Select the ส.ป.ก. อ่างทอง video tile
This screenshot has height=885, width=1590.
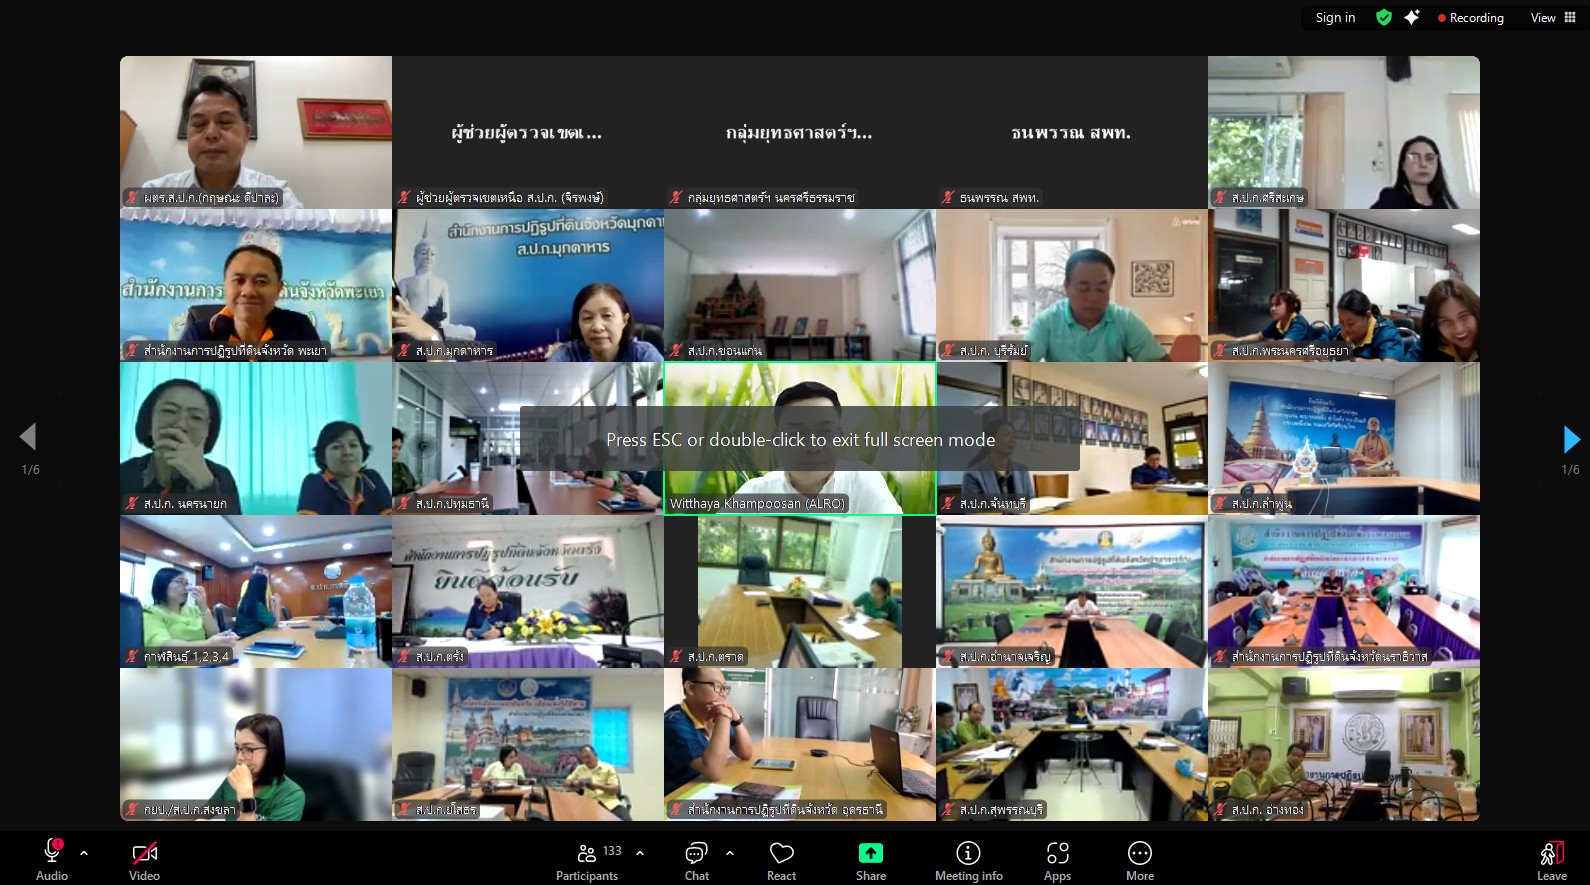[1344, 744]
